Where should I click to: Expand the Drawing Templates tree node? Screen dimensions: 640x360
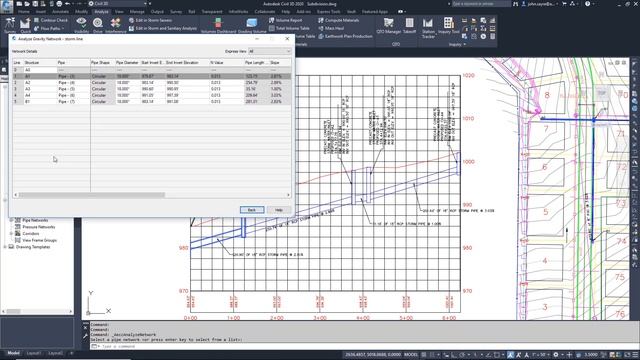(4, 247)
